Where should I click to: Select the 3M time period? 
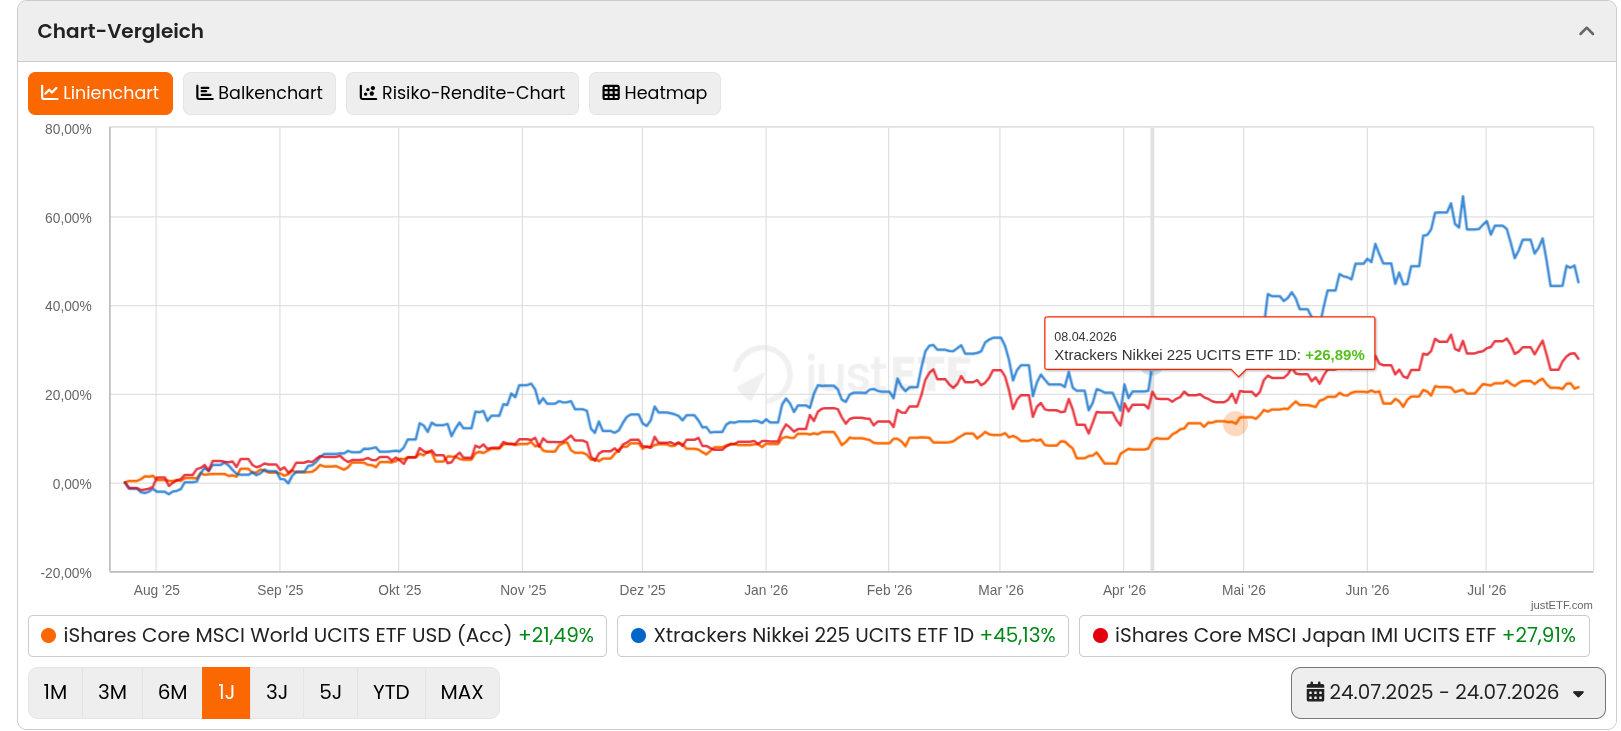[112, 693]
